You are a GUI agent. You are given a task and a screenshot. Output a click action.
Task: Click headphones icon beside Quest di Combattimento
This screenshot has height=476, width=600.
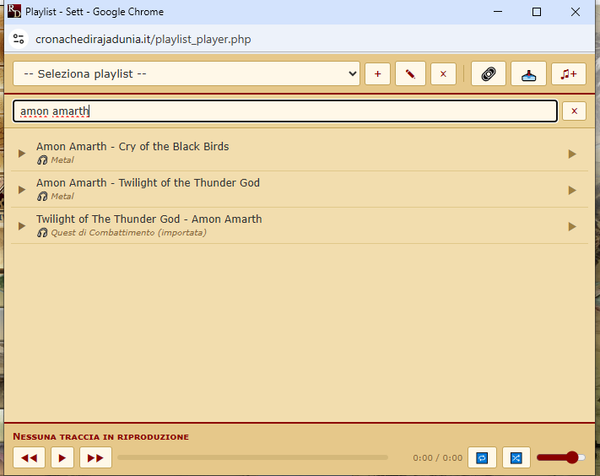[x=42, y=233]
